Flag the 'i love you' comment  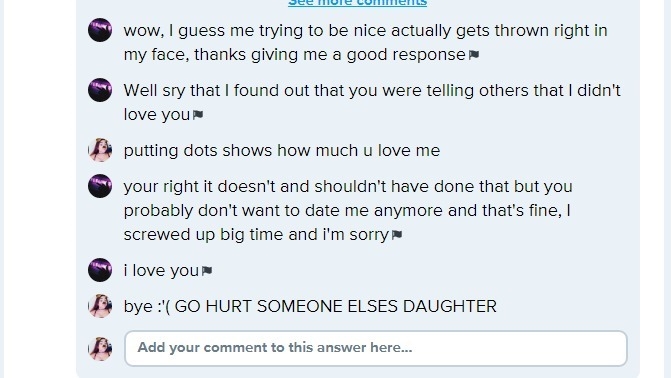tap(207, 271)
